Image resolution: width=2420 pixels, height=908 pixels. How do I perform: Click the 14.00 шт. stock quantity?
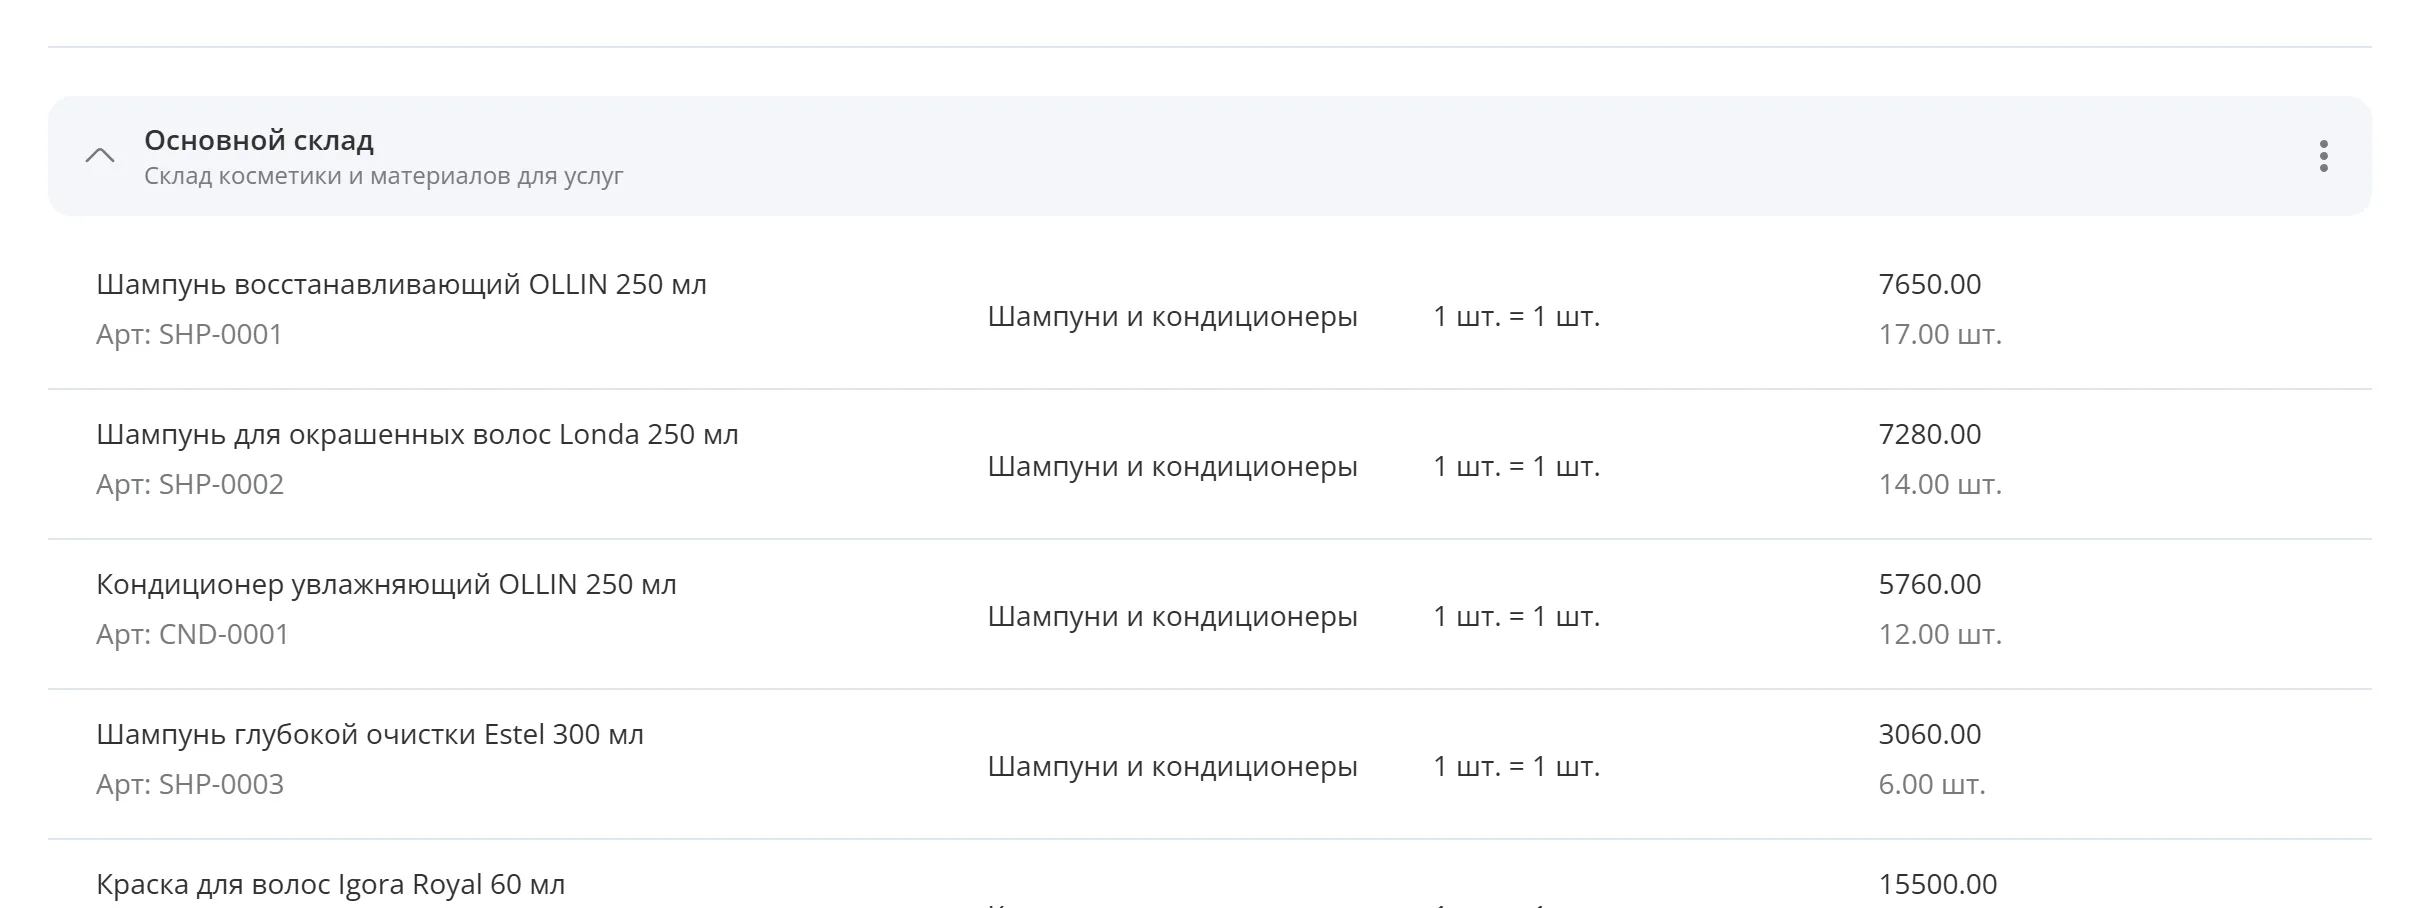(1939, 484)
